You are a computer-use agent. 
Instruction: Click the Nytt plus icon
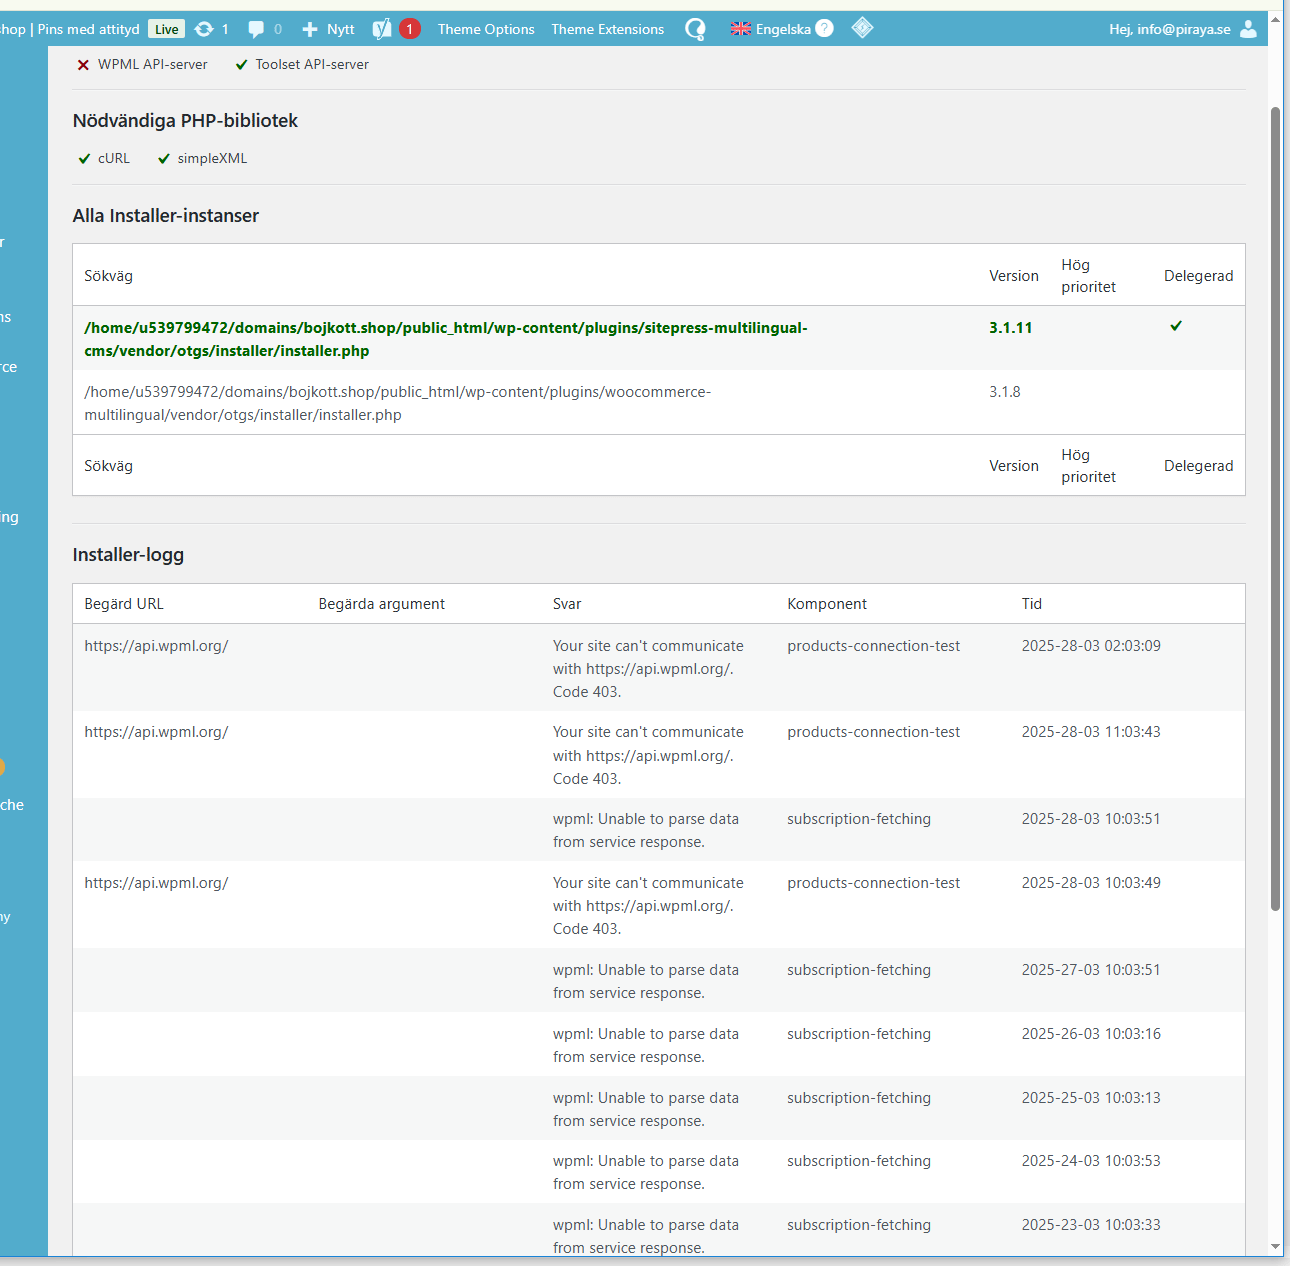[310, 29]
